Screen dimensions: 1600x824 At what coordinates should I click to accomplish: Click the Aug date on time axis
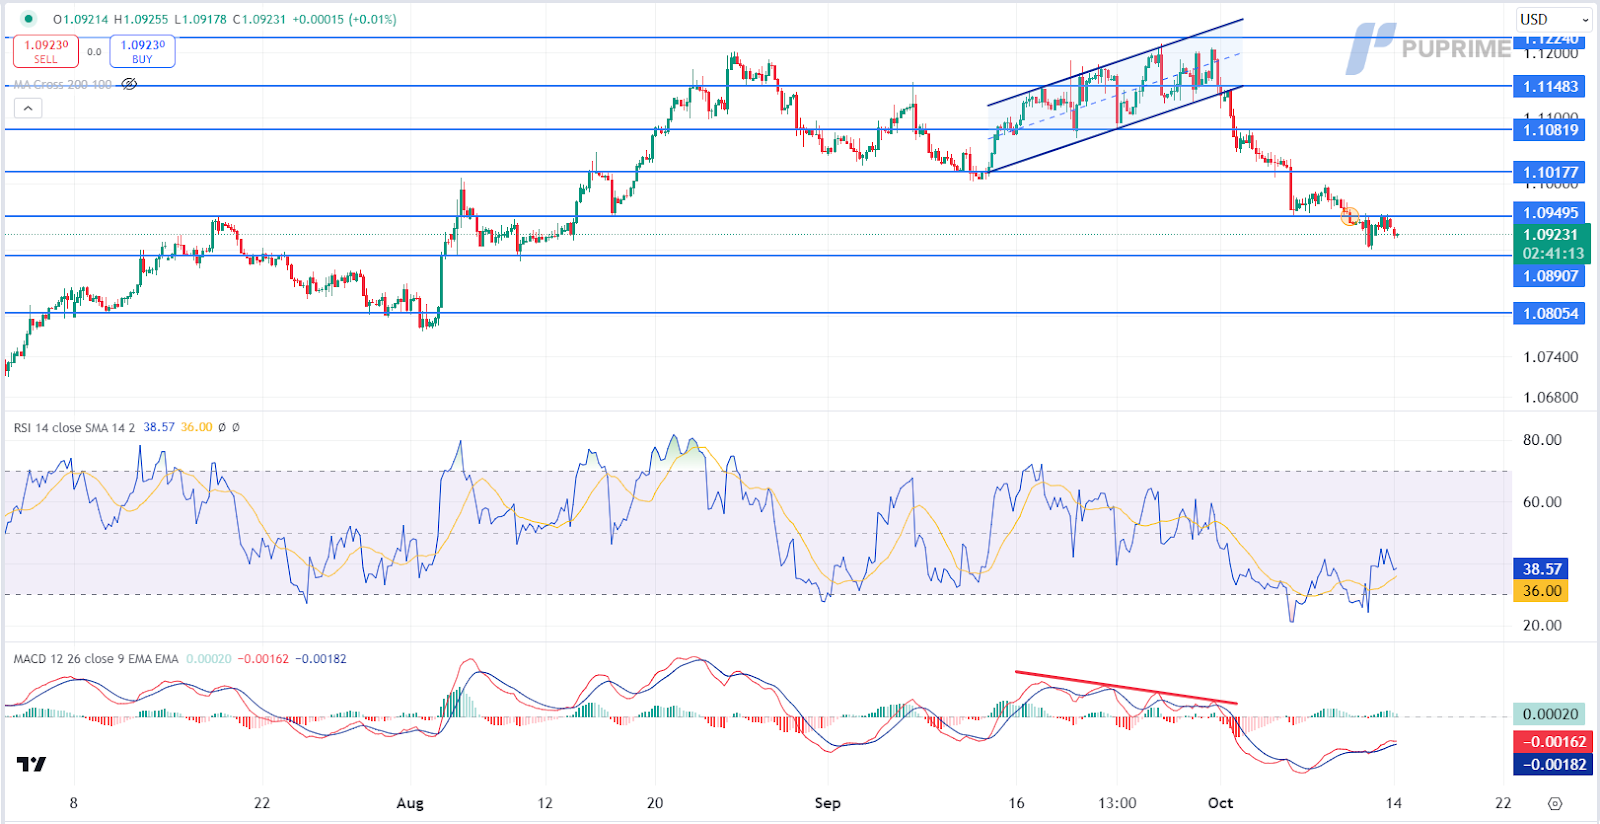click(x=410, y=803)
